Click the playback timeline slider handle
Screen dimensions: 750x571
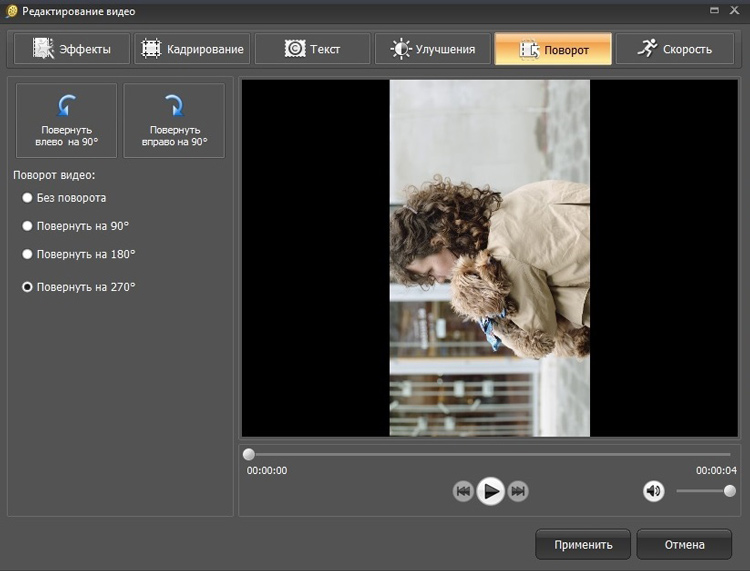(249, 454)
